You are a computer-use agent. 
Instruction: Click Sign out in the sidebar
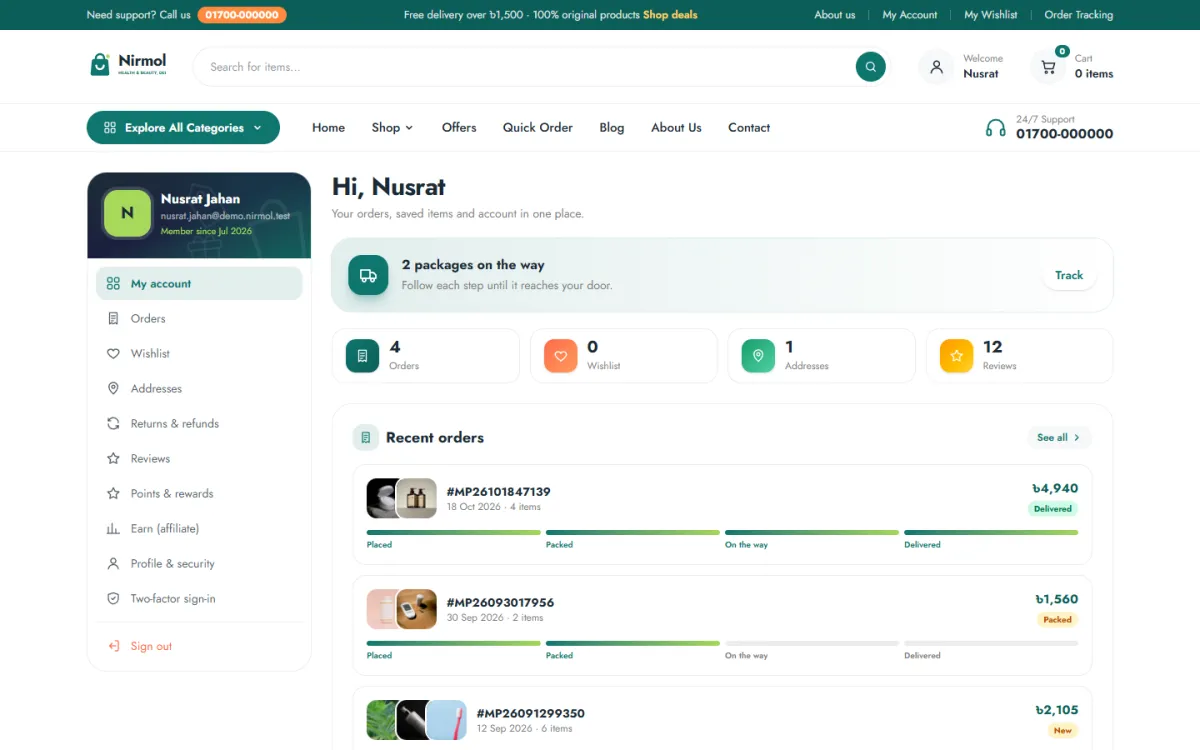pyautogui.click(x=199, y=646)
